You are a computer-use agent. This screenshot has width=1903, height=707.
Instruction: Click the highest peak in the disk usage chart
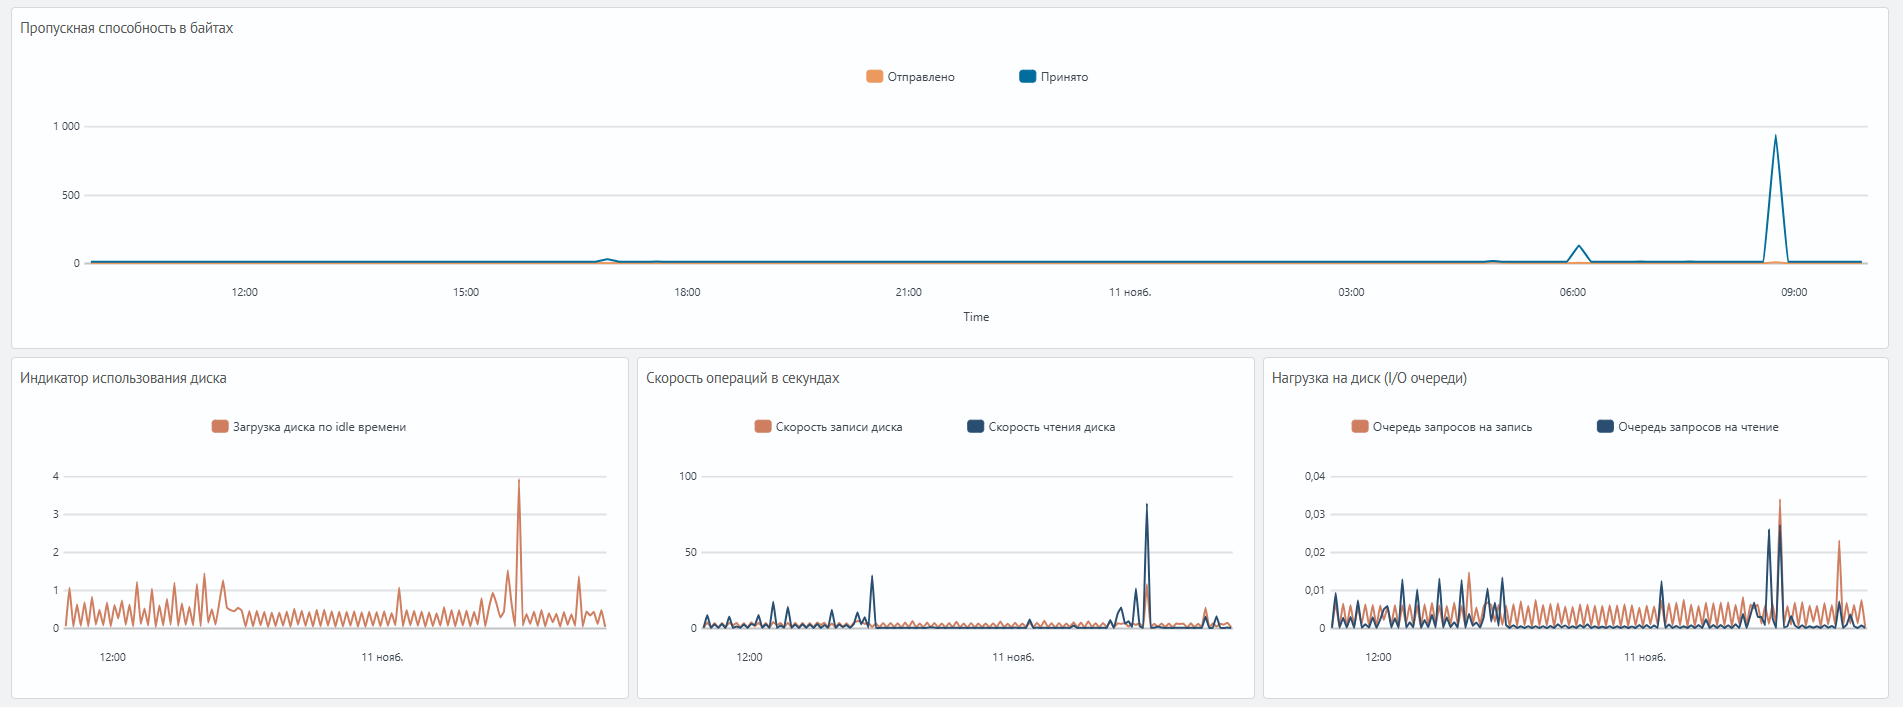pos(519,481)
